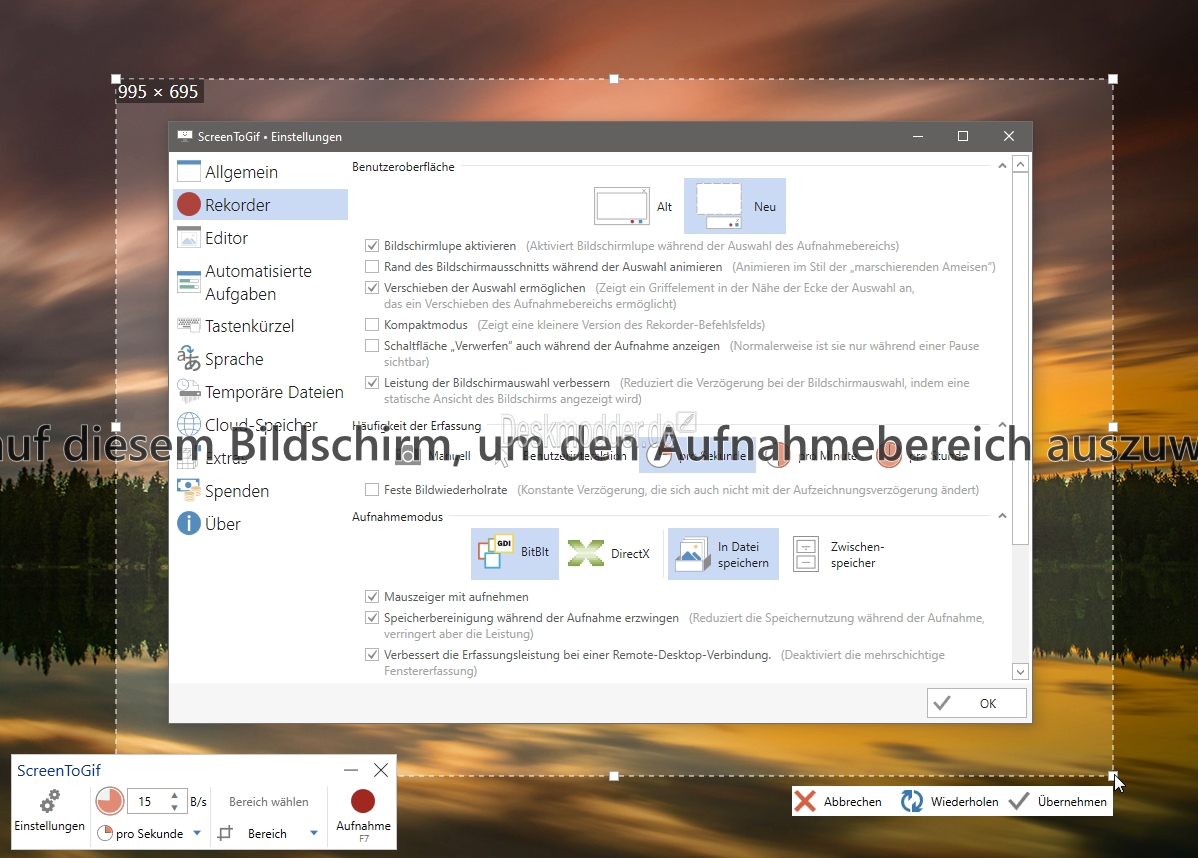1198x858 pixels.
Task: Collapse the 'Häufigkeit der Erfassung' section
Action: (1002, 426)
